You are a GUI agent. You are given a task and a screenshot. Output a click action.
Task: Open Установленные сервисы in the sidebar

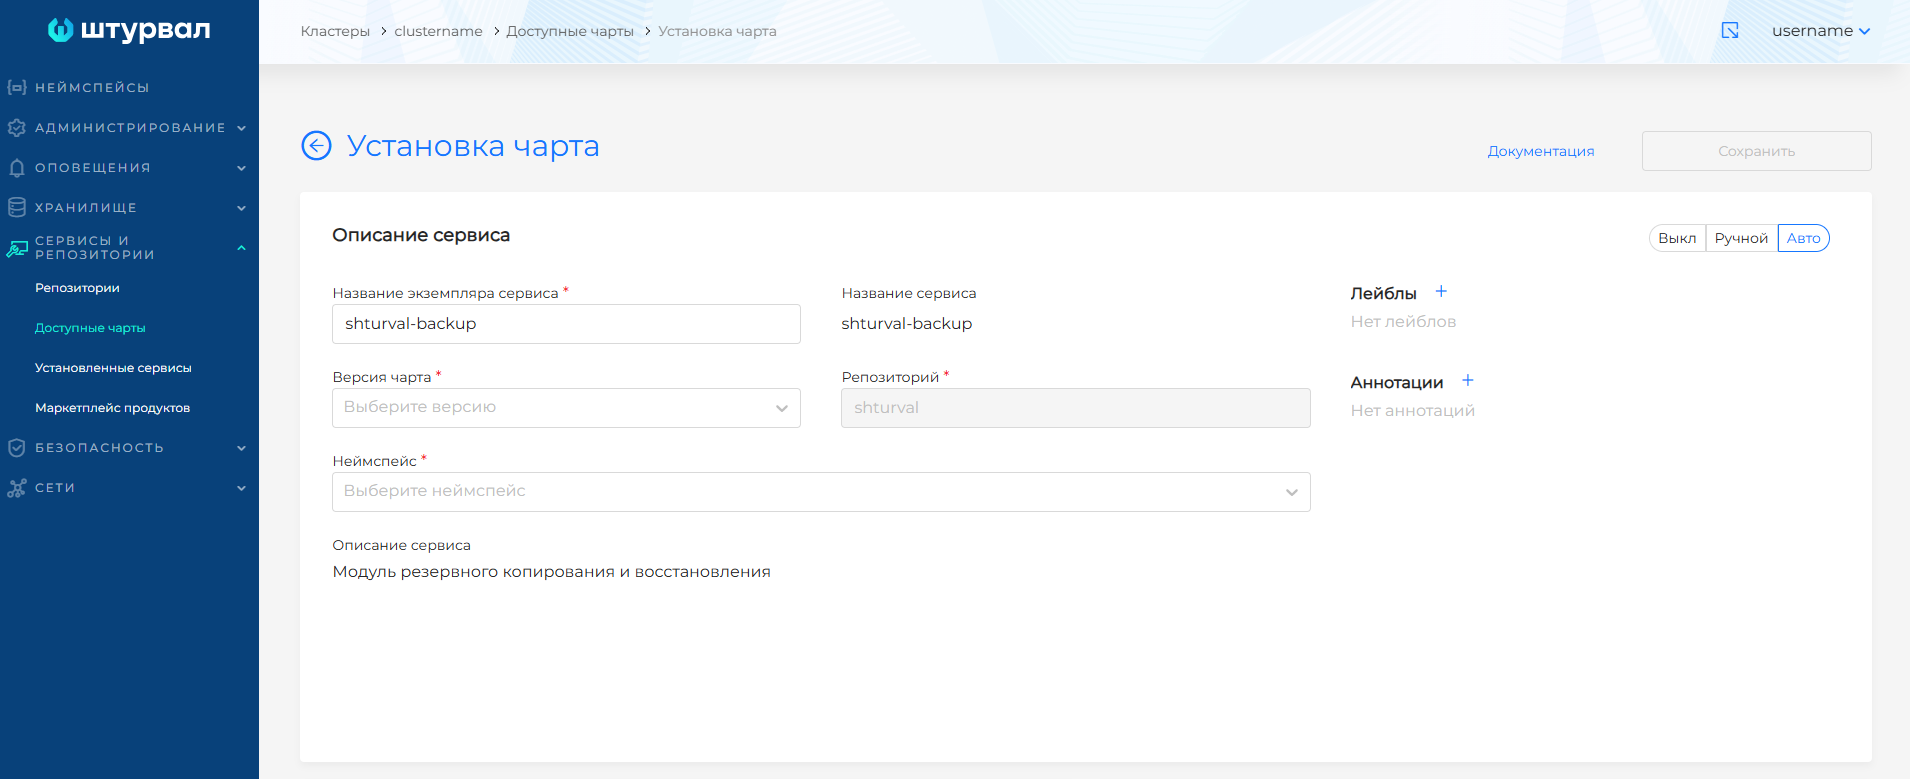[113, 368]
